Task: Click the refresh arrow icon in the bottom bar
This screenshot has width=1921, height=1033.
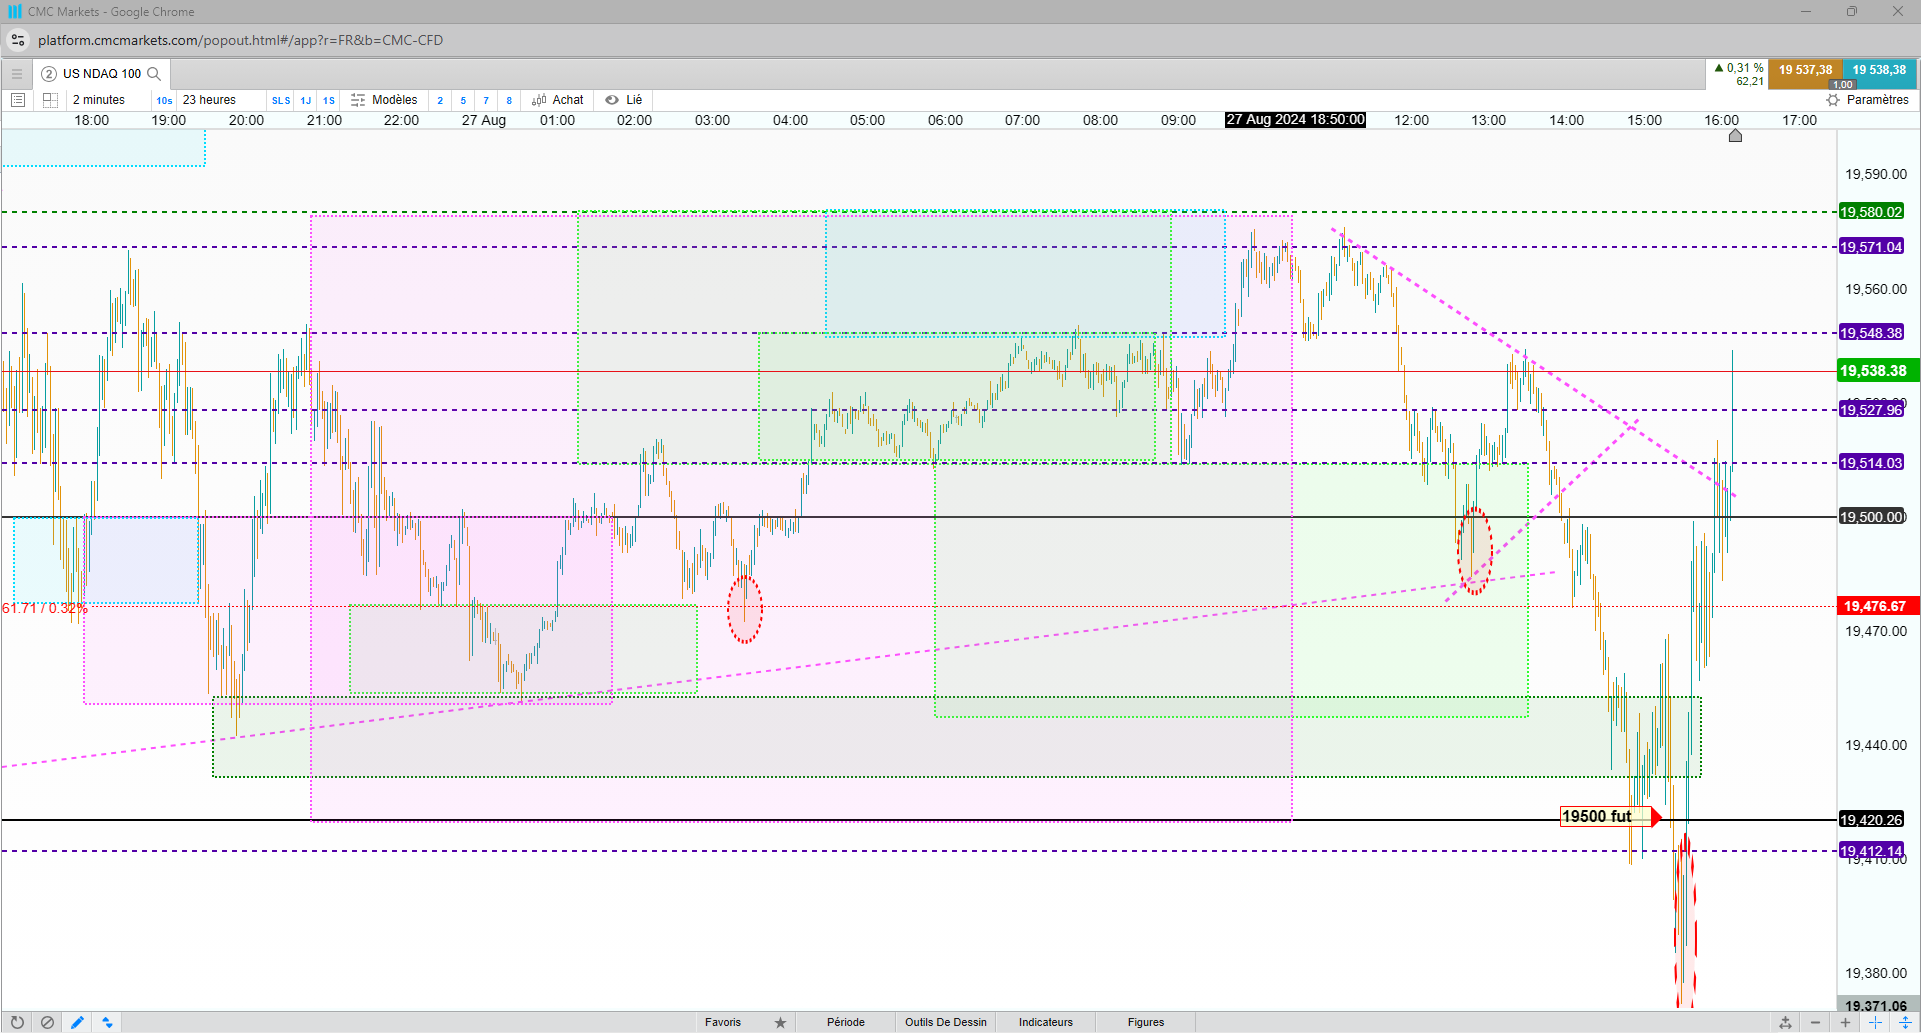Action: tap(17, 1022)
